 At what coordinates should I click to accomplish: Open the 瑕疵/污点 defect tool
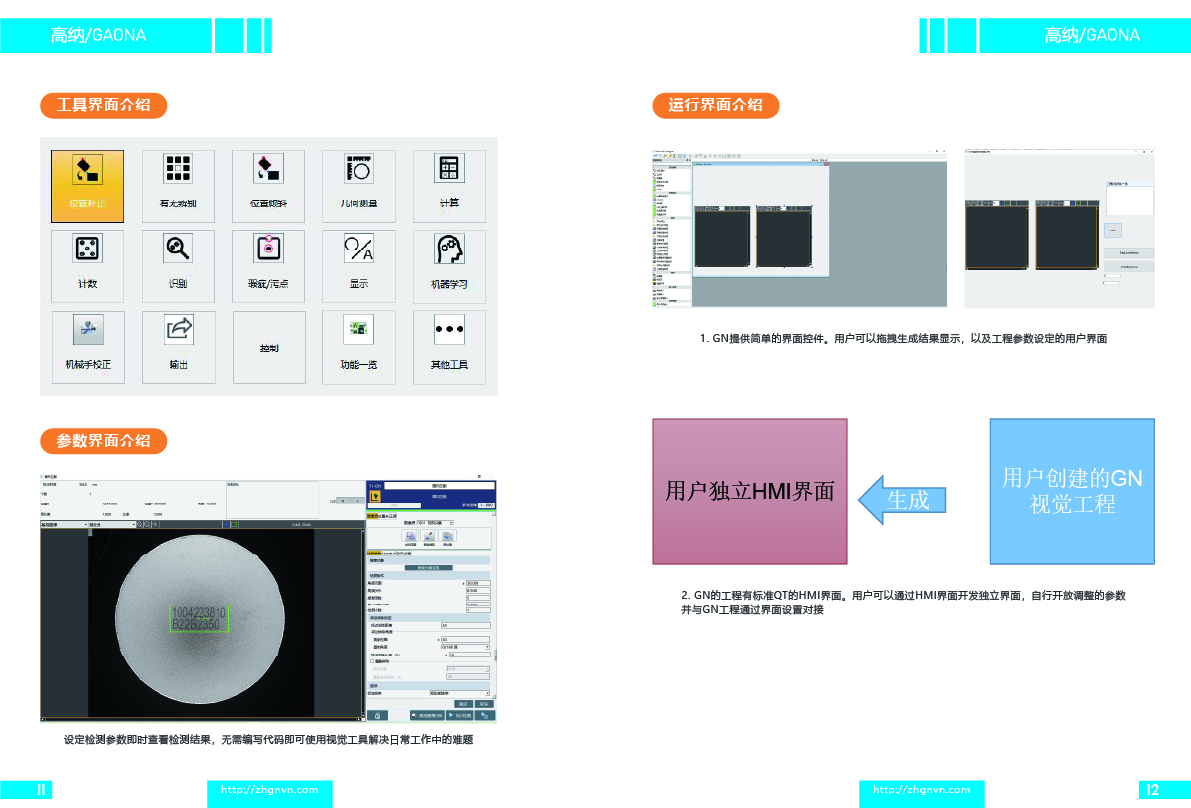coord(268,267)
